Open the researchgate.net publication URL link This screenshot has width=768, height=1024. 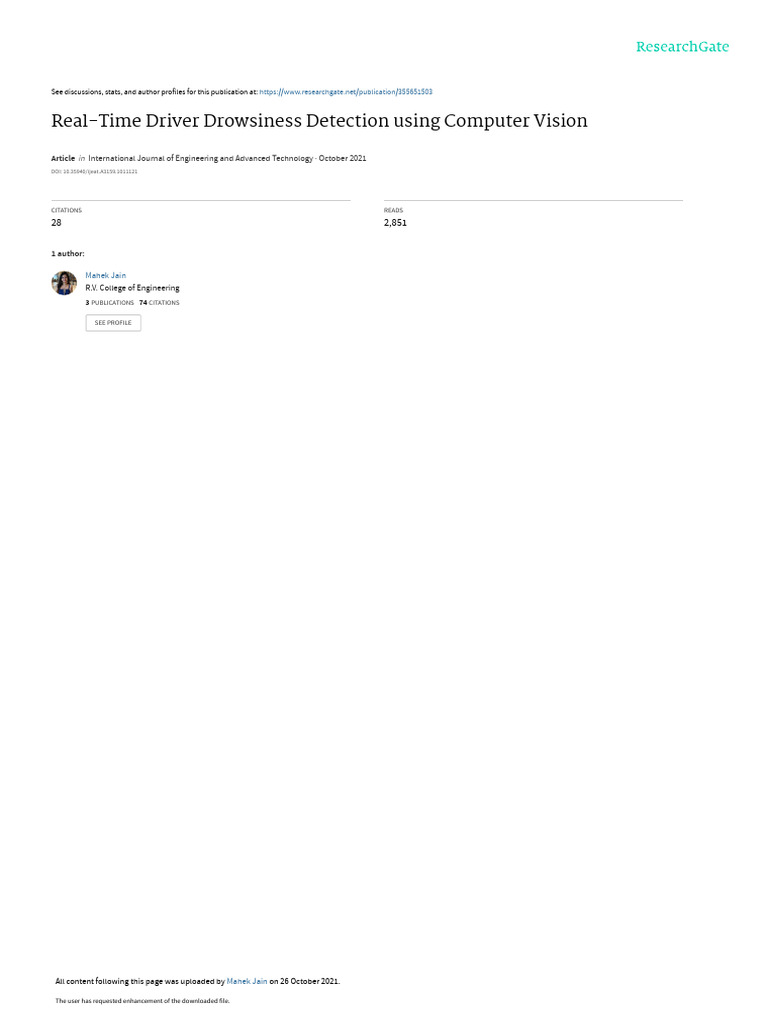[345, 92]
